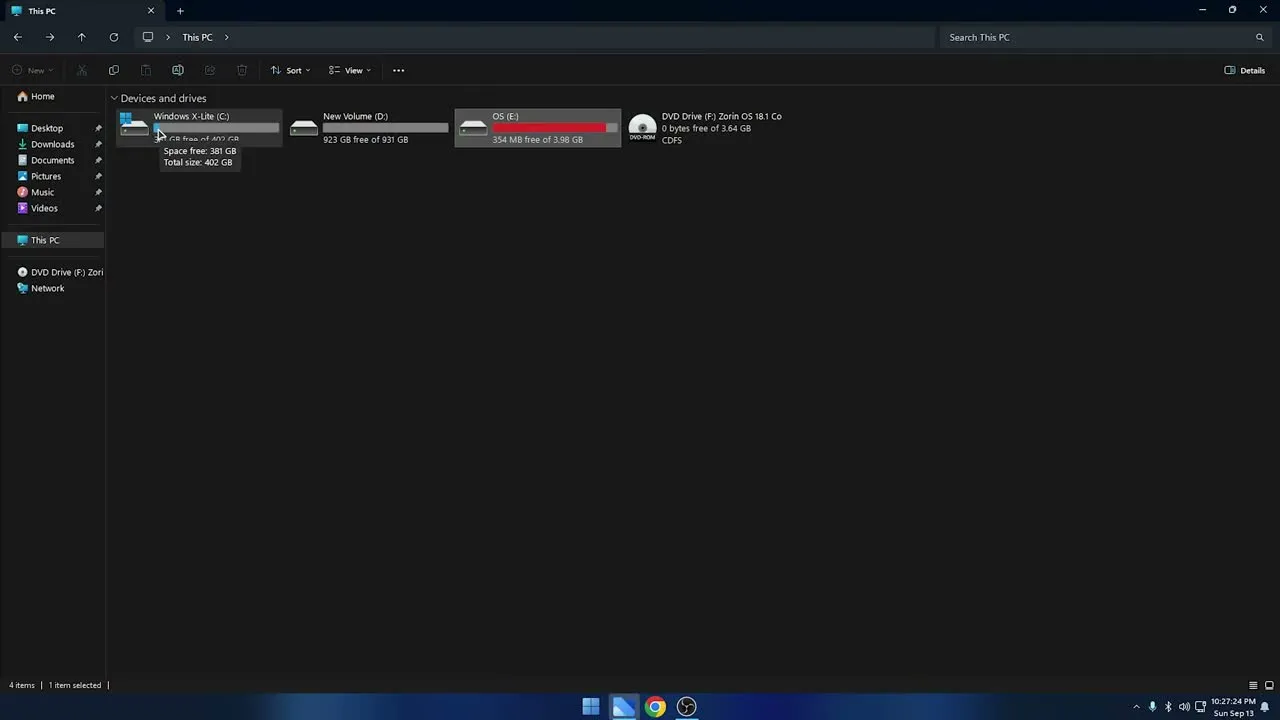Open Videos in the sidebar
The width and height of the screenshot is (1280, 720).
(x=44, y=208)
